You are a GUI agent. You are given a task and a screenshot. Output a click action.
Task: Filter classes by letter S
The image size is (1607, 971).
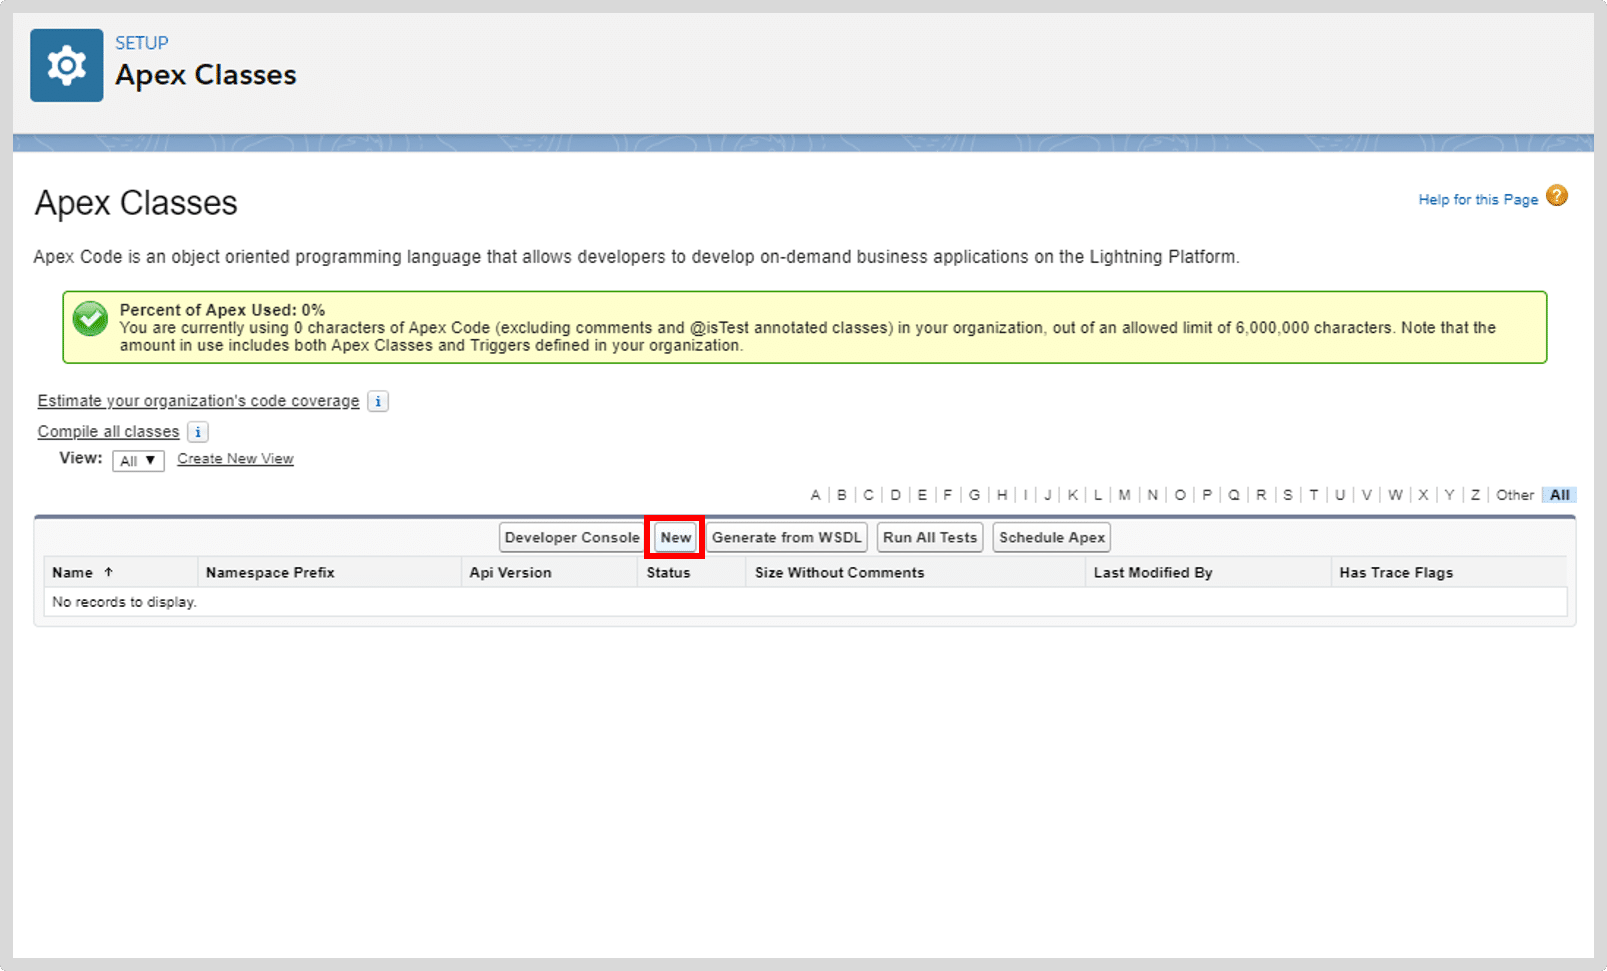[x=1288, y=495]
